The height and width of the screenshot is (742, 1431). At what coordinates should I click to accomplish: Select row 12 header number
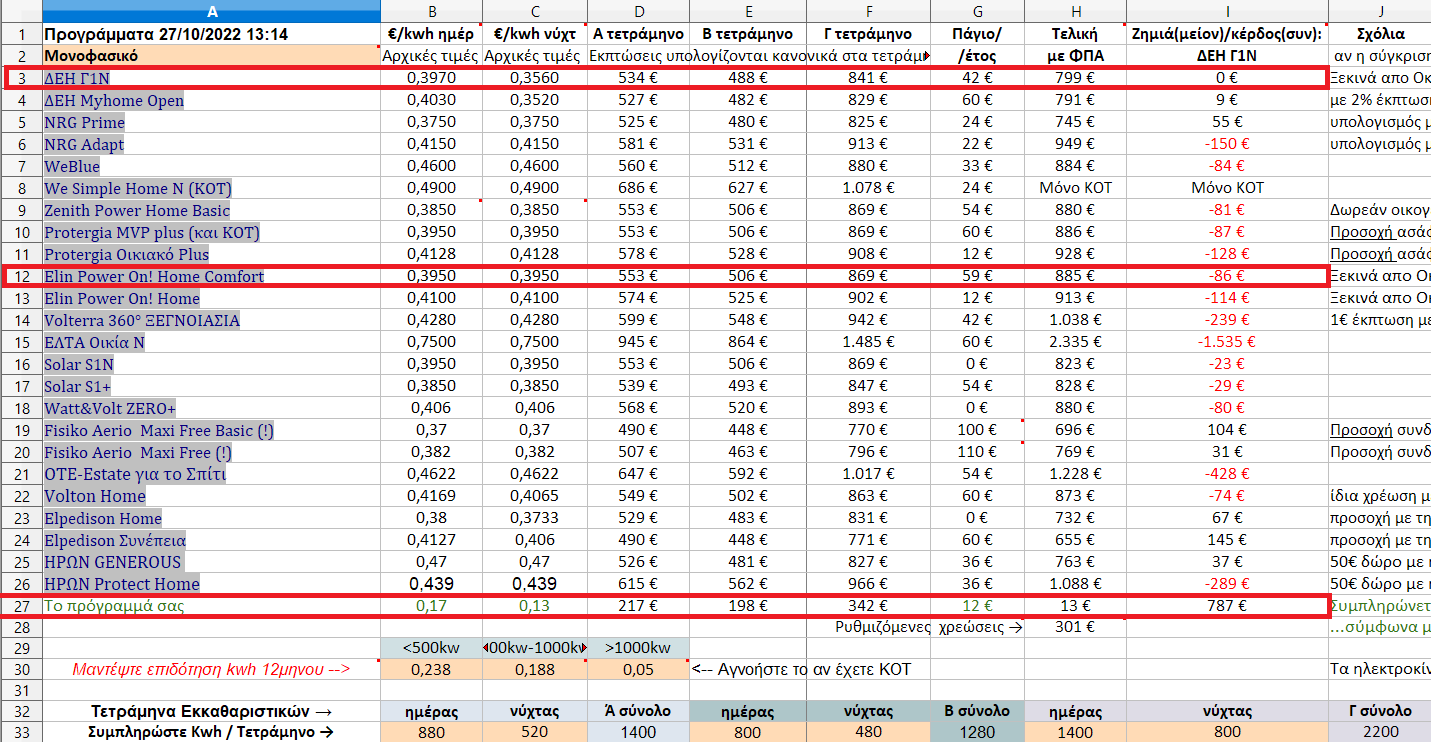21,276
